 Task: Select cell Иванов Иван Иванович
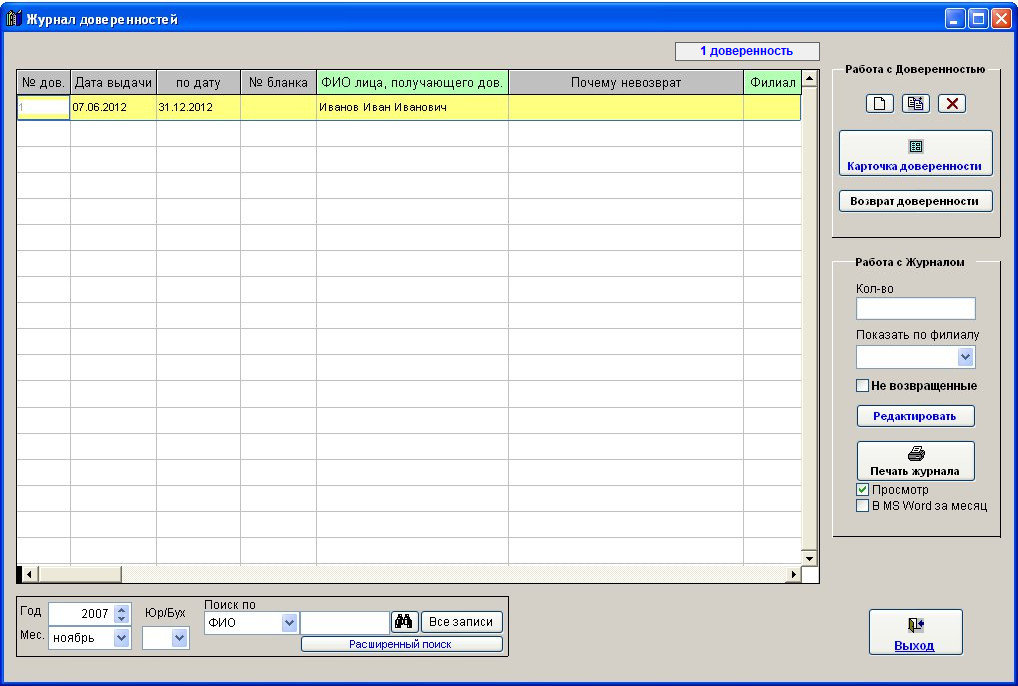[412, 108]
